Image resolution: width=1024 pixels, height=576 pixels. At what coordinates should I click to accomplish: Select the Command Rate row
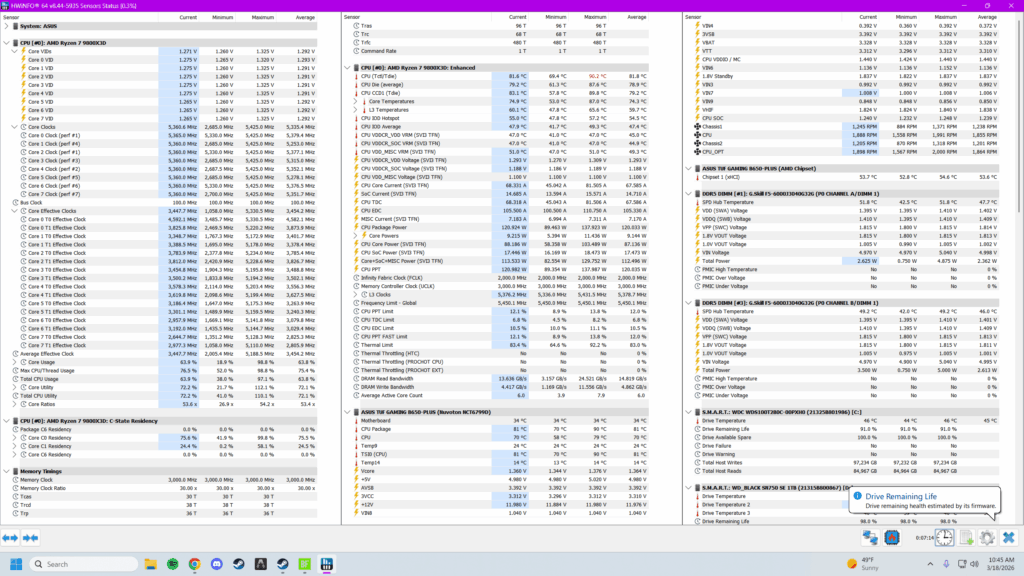(x=496, y=51)
